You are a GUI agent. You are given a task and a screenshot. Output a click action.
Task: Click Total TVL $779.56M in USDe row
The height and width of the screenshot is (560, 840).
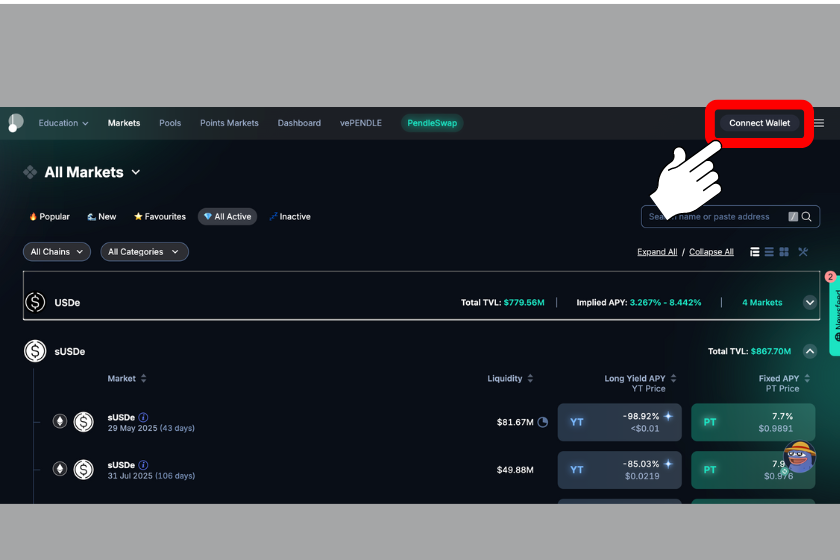point(502,302)
